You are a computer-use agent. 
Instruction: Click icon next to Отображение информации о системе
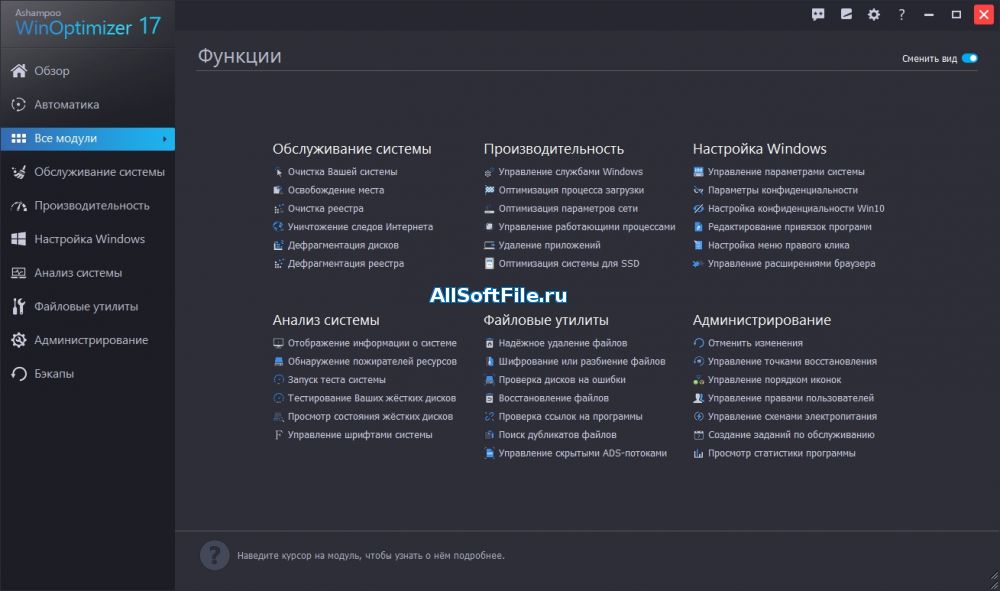(x=278, y=343)
